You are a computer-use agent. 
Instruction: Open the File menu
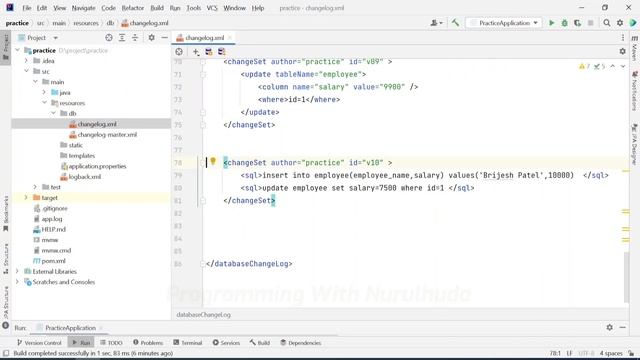(27, 8)
